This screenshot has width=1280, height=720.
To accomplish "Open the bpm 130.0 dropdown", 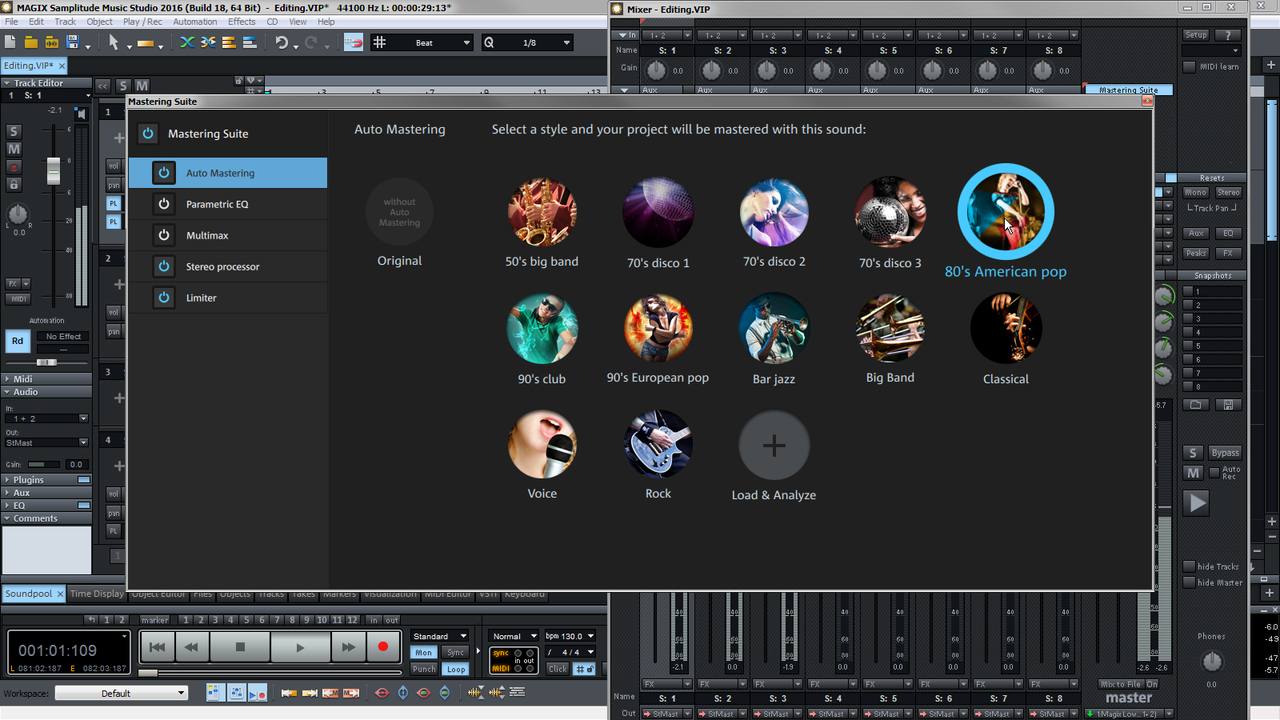I will tap(570, 636).
